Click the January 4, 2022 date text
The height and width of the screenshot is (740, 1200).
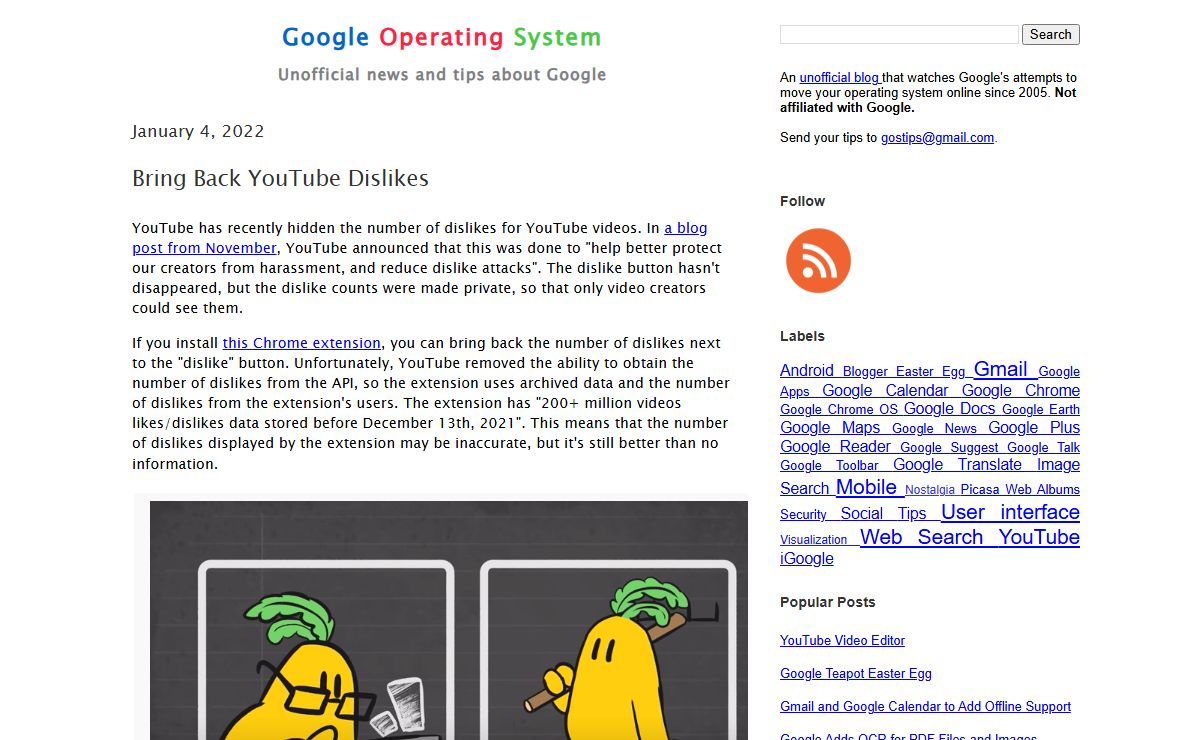[198, 131]
